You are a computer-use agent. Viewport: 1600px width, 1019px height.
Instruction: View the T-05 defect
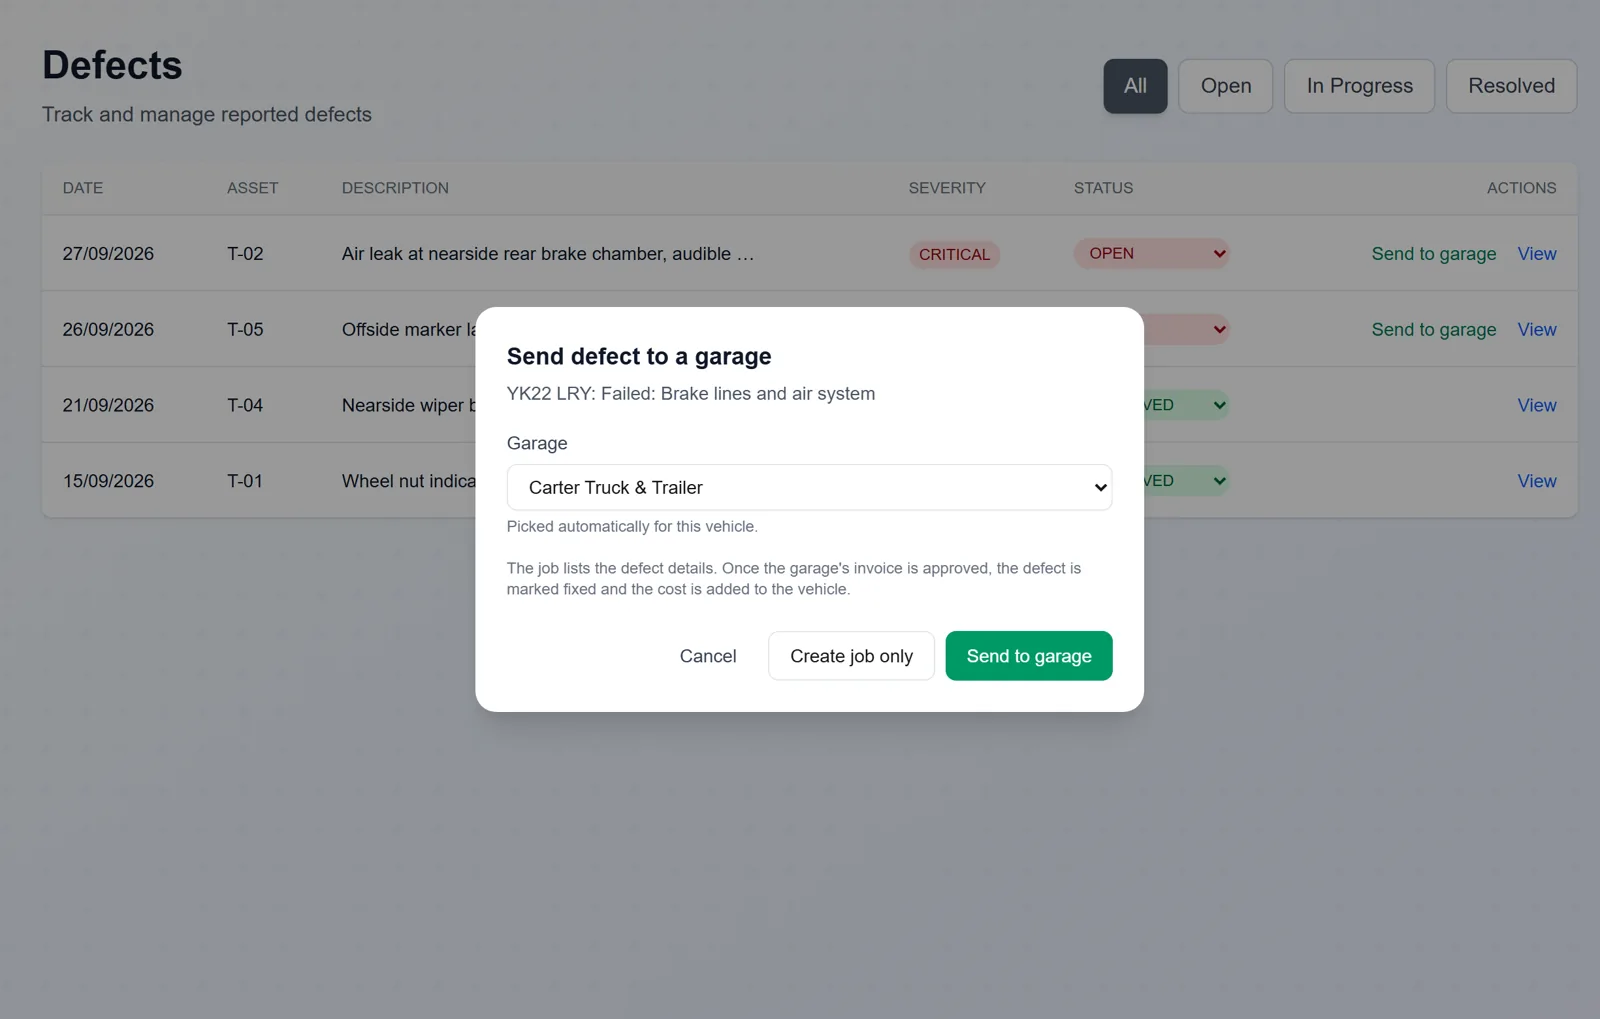click(x=1536, y=330)
